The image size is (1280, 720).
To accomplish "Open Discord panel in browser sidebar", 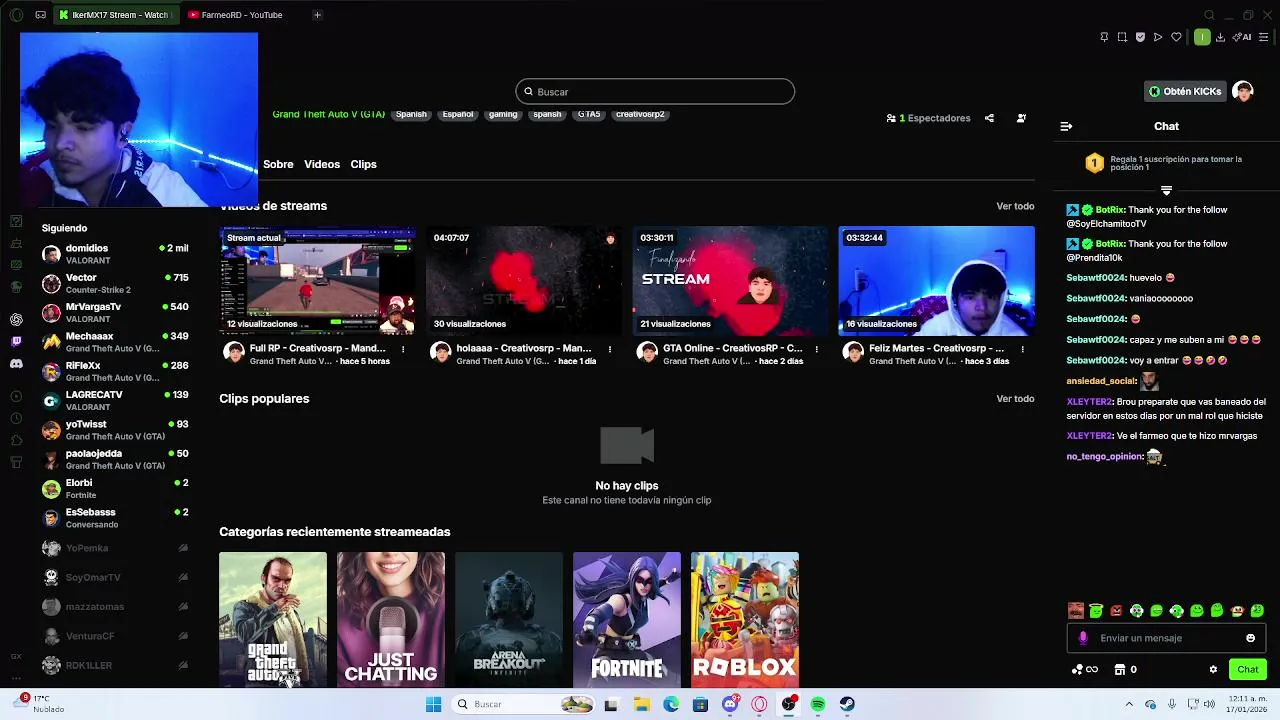I will pos(16,364).
